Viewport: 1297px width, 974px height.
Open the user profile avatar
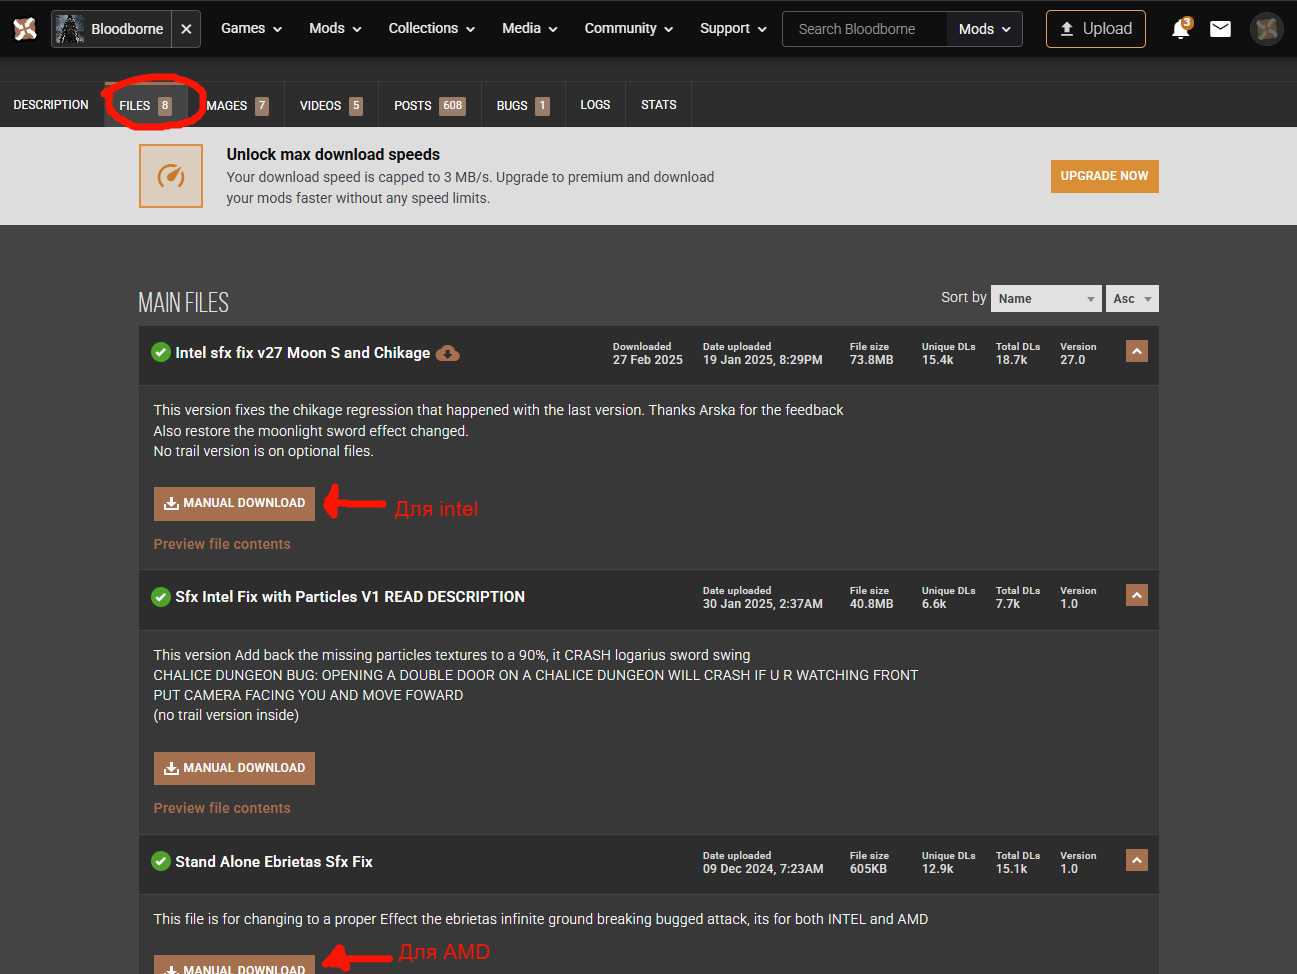point(1267,29)
